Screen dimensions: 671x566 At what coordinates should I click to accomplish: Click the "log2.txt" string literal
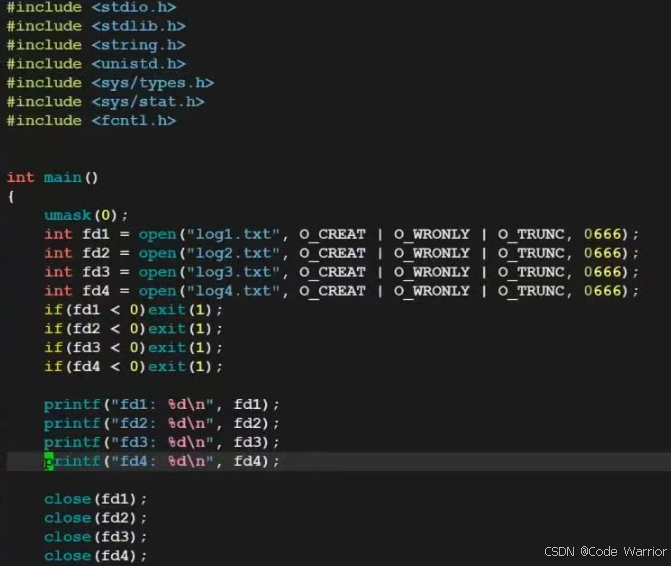coord(233,253)
